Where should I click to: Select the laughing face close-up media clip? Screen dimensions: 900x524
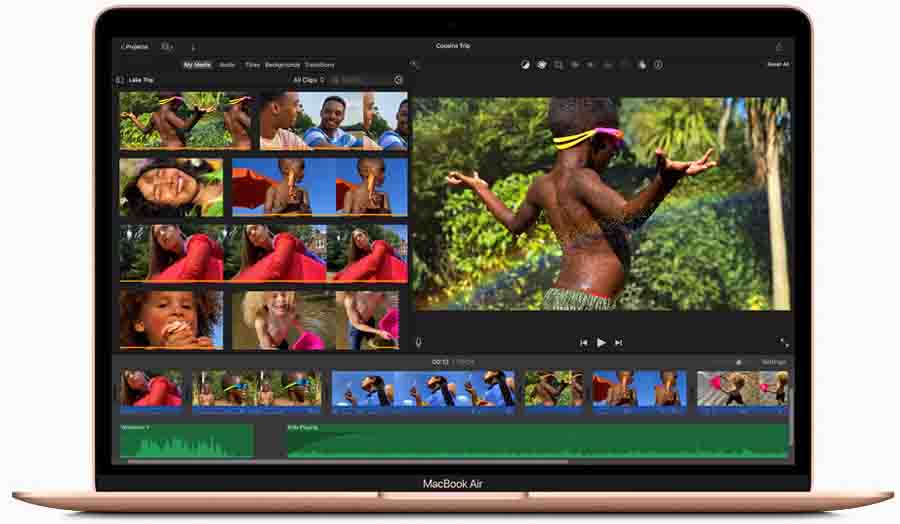[x=171, y=187]
